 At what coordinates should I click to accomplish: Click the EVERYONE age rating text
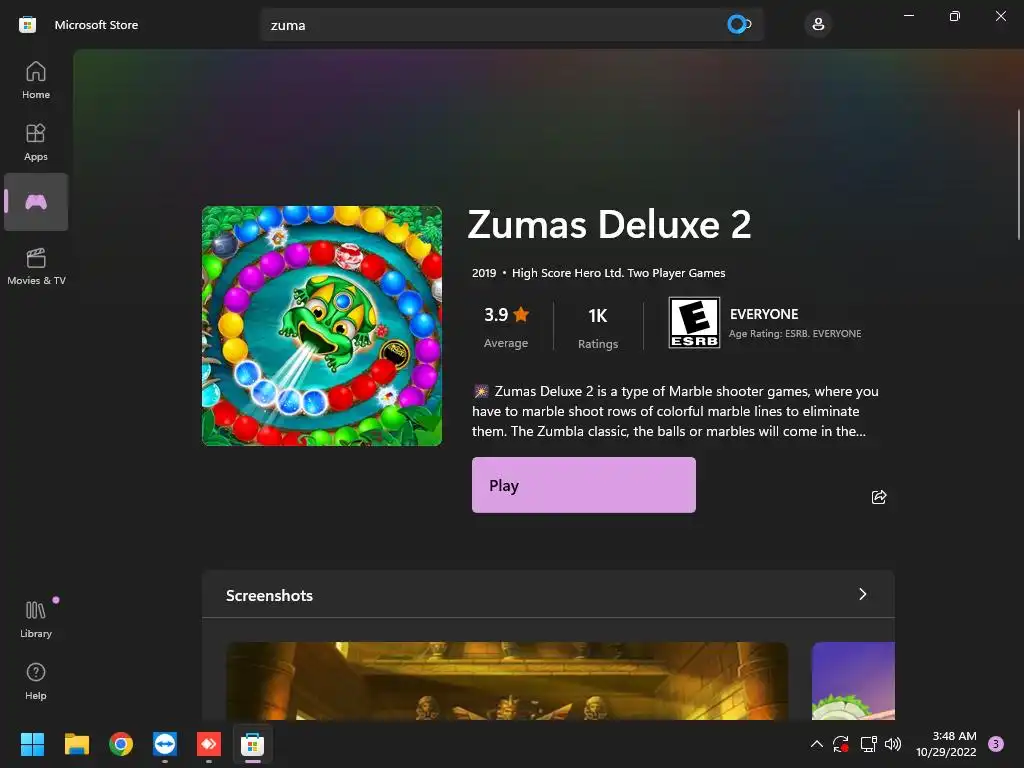tap(764, 314)
